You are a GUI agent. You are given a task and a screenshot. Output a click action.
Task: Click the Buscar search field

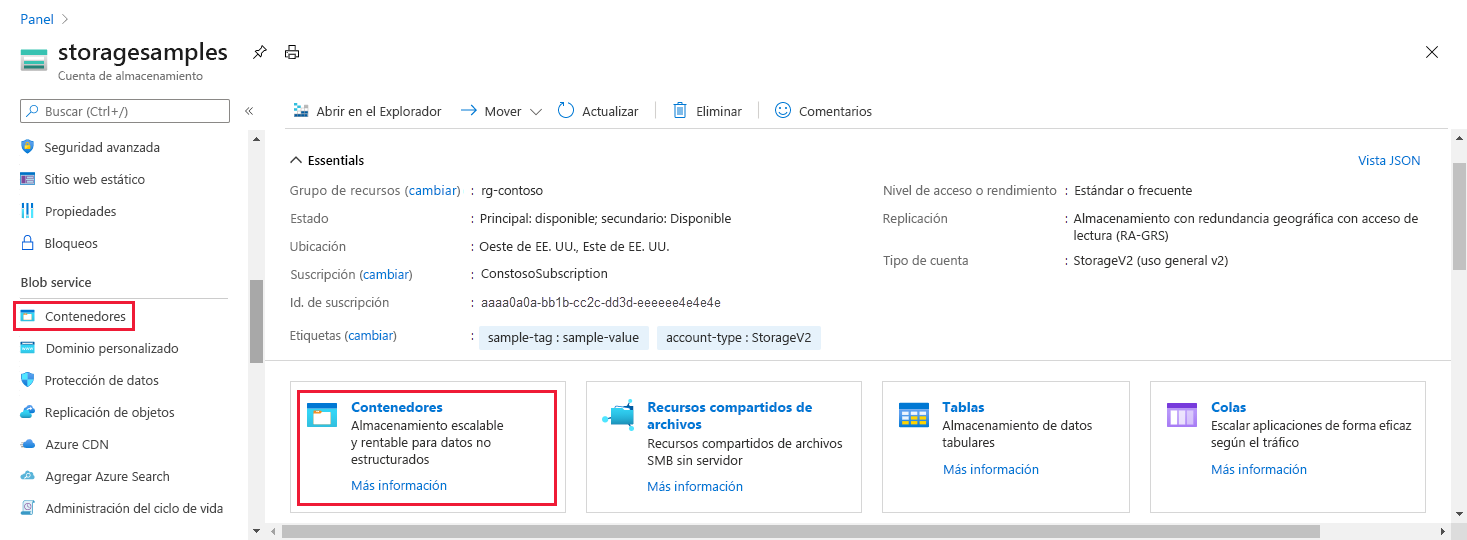tap(125, 111)
